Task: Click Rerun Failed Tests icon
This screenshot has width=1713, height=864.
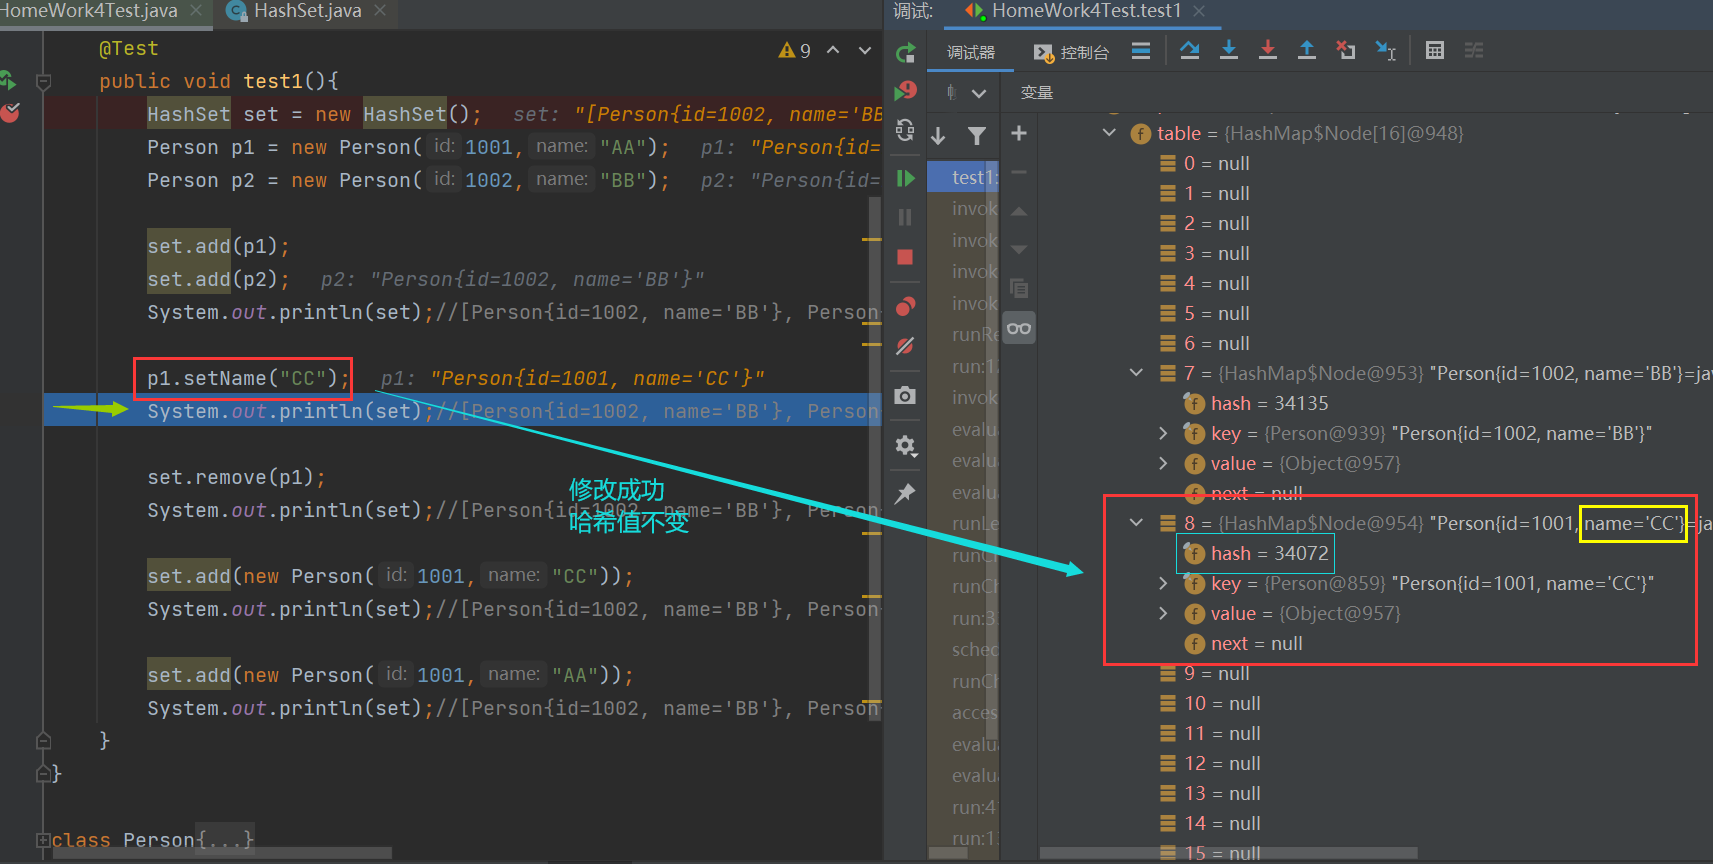Action: 906,90
